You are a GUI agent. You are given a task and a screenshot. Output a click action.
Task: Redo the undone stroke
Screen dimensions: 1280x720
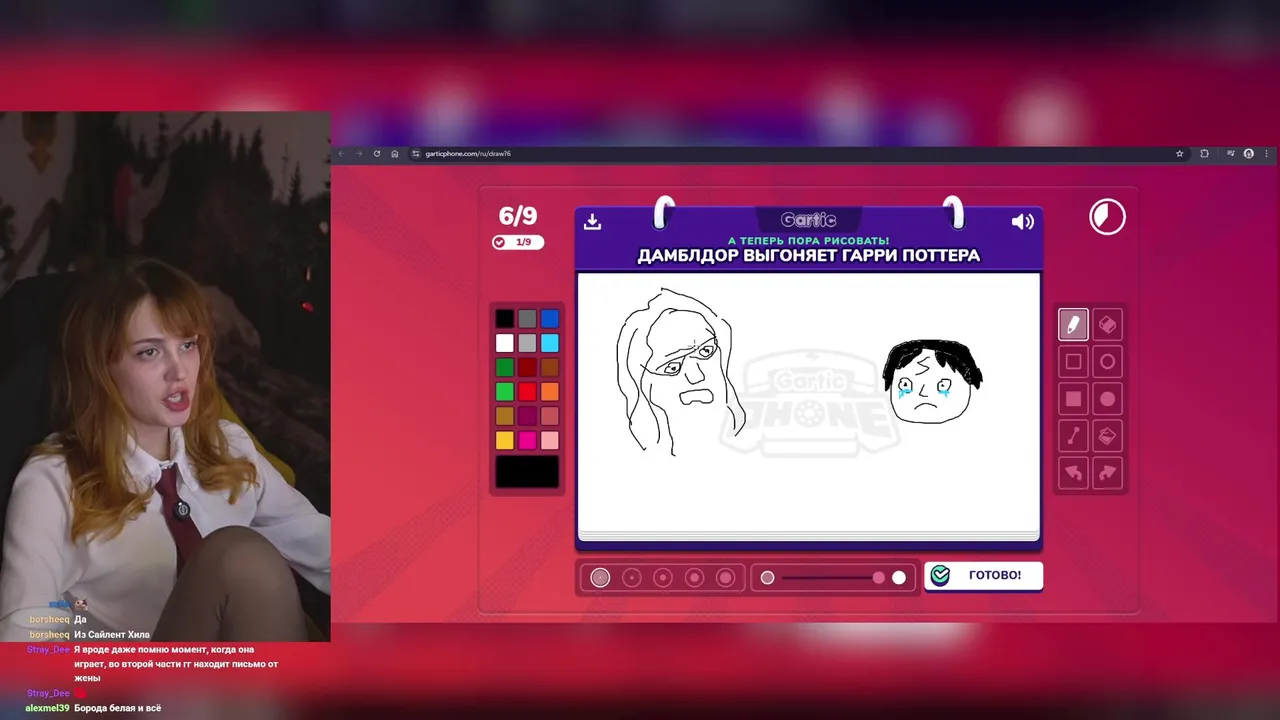(1107, 473)
